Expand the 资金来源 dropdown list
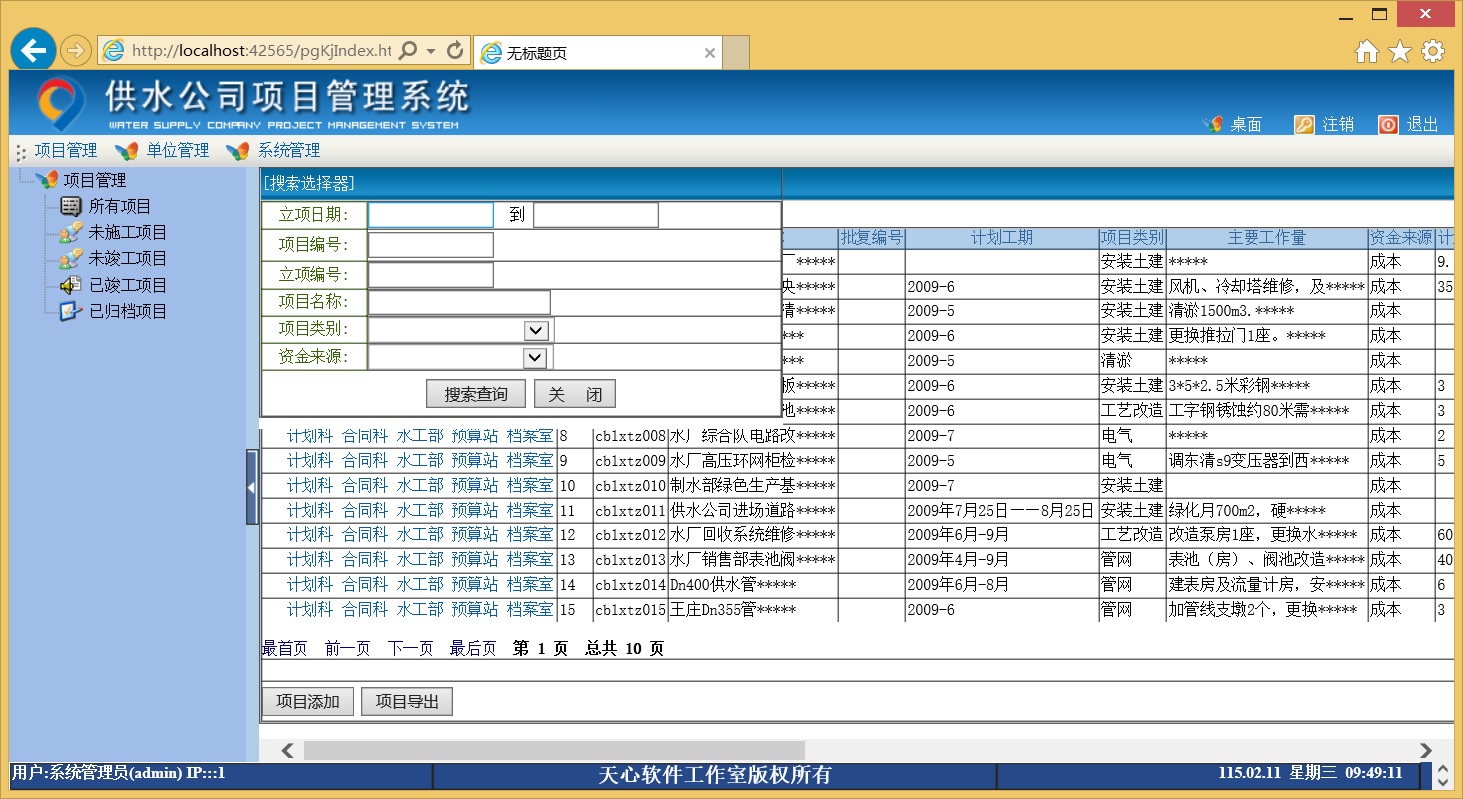This screenshot has width=1463, height=799. [x=536, y=357]
